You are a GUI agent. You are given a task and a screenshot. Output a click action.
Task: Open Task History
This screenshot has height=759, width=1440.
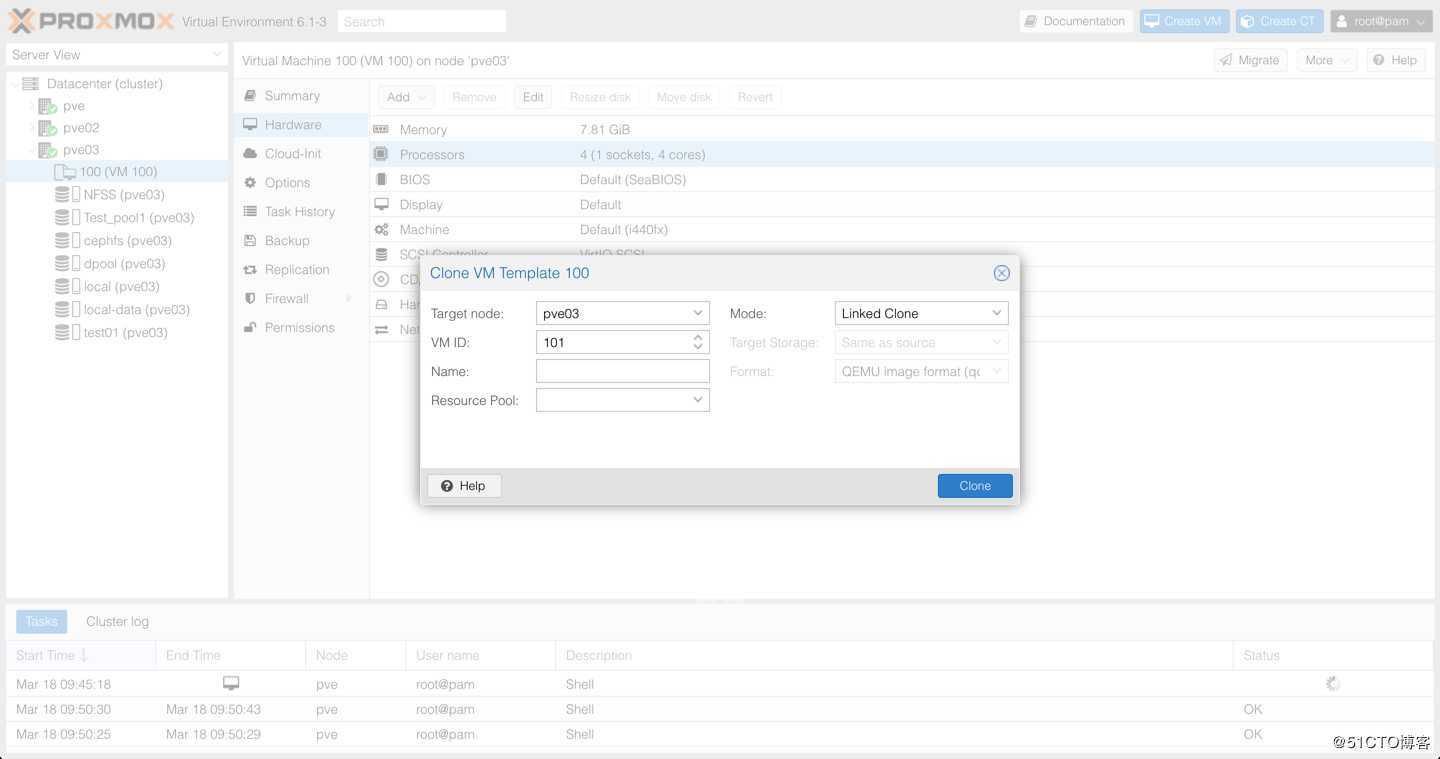300,212
